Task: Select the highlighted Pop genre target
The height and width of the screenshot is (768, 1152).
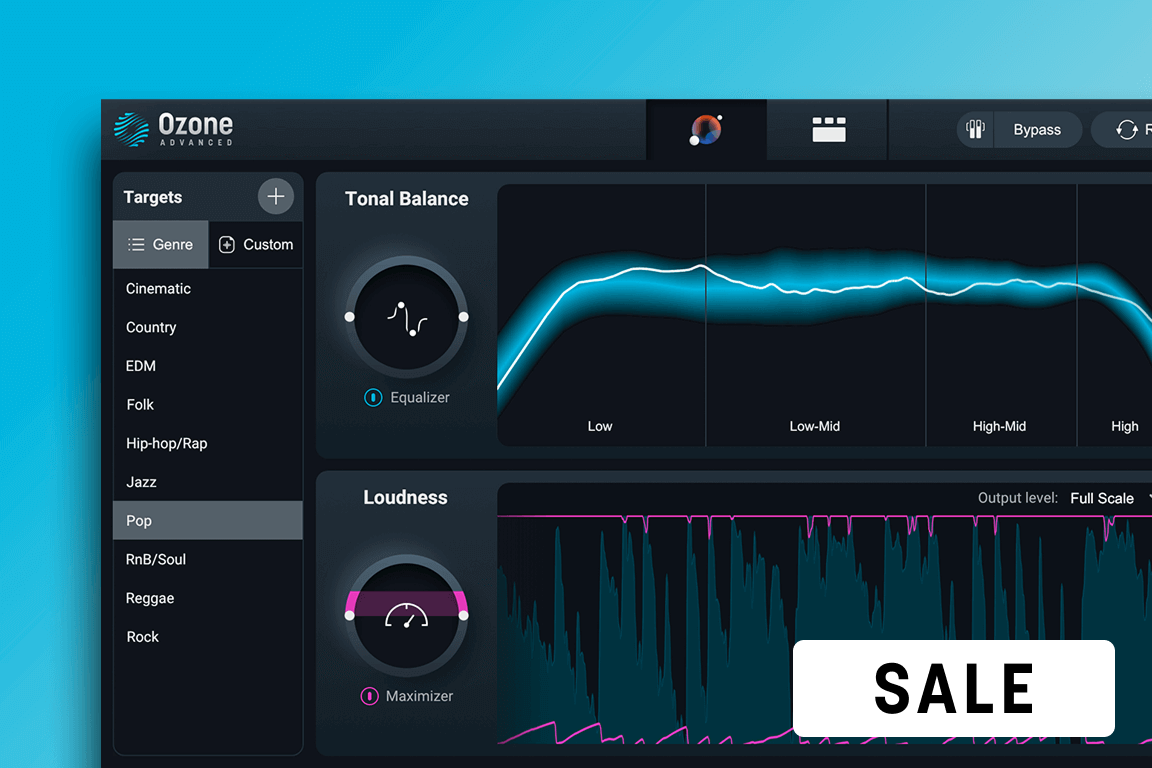Action: click(x=208, y=520)
